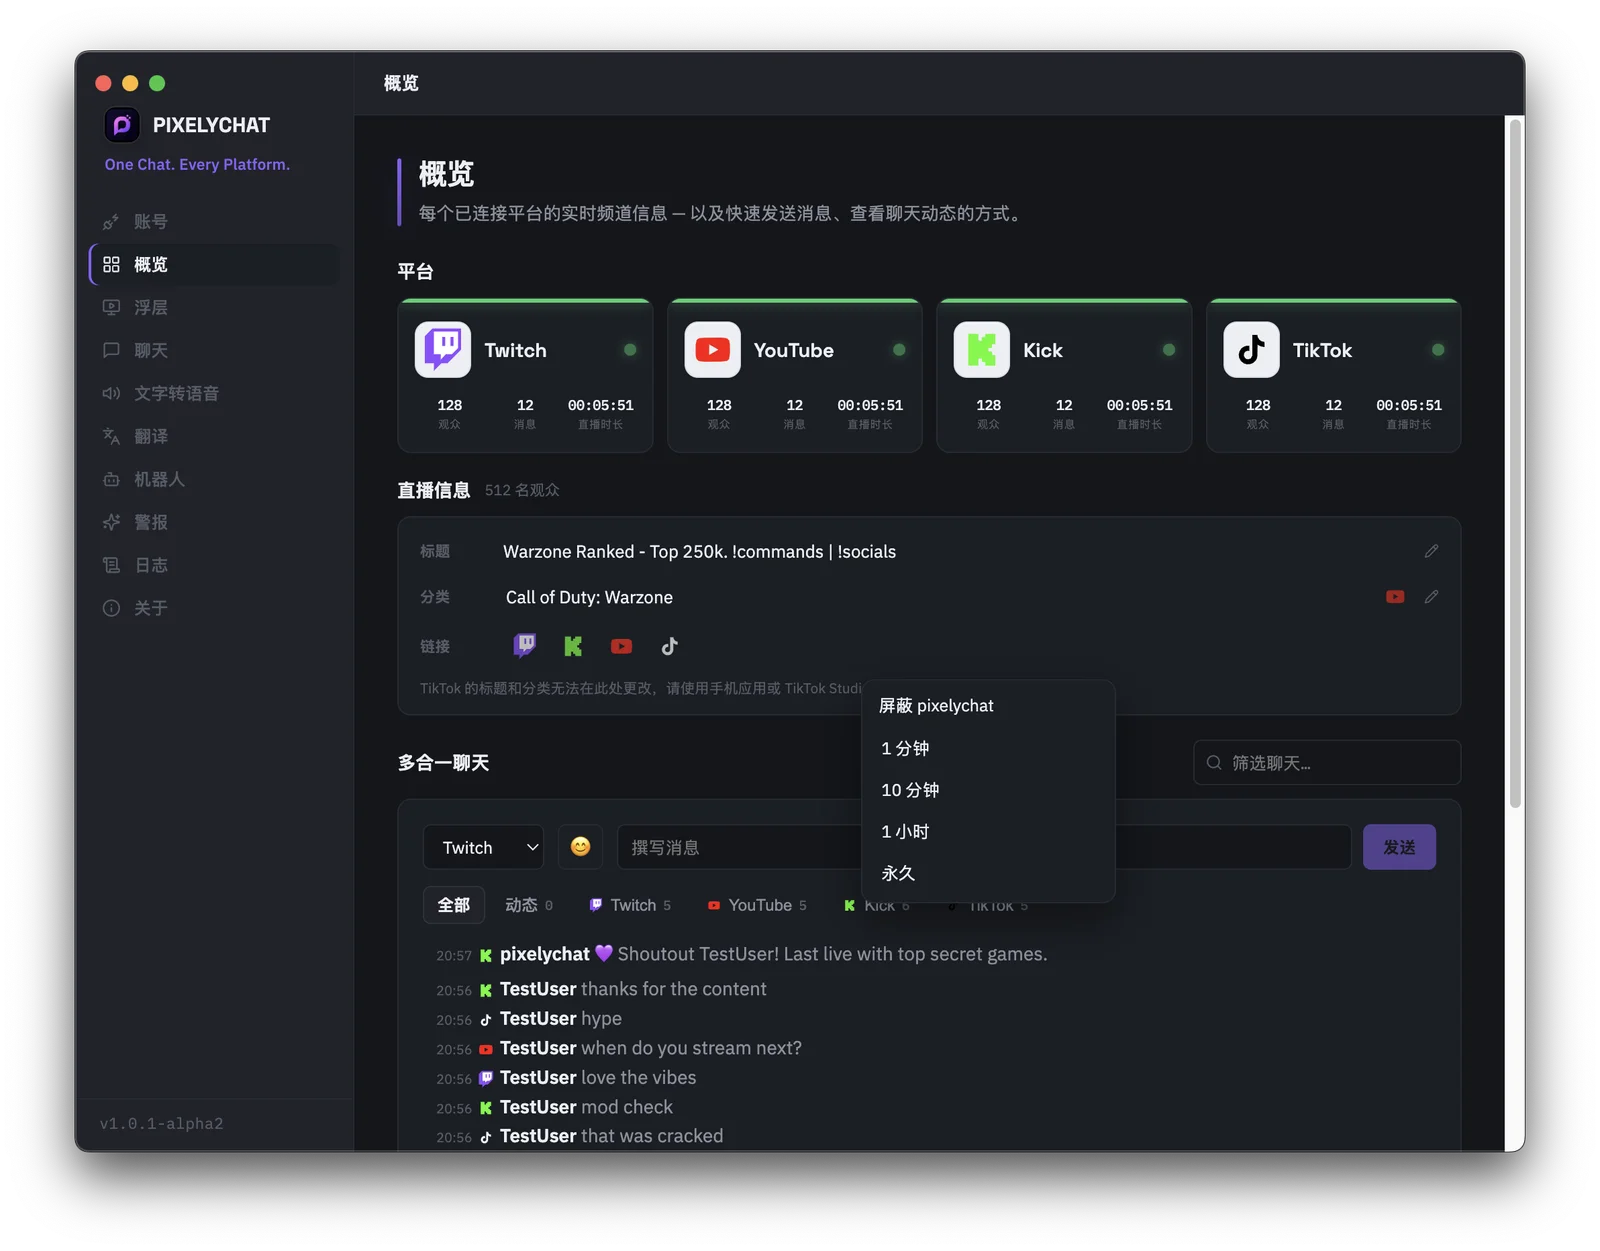Select the 动态 chat tab
Image resolution: width=1600 pixels, height=1251 pixels.
[529, 905]
